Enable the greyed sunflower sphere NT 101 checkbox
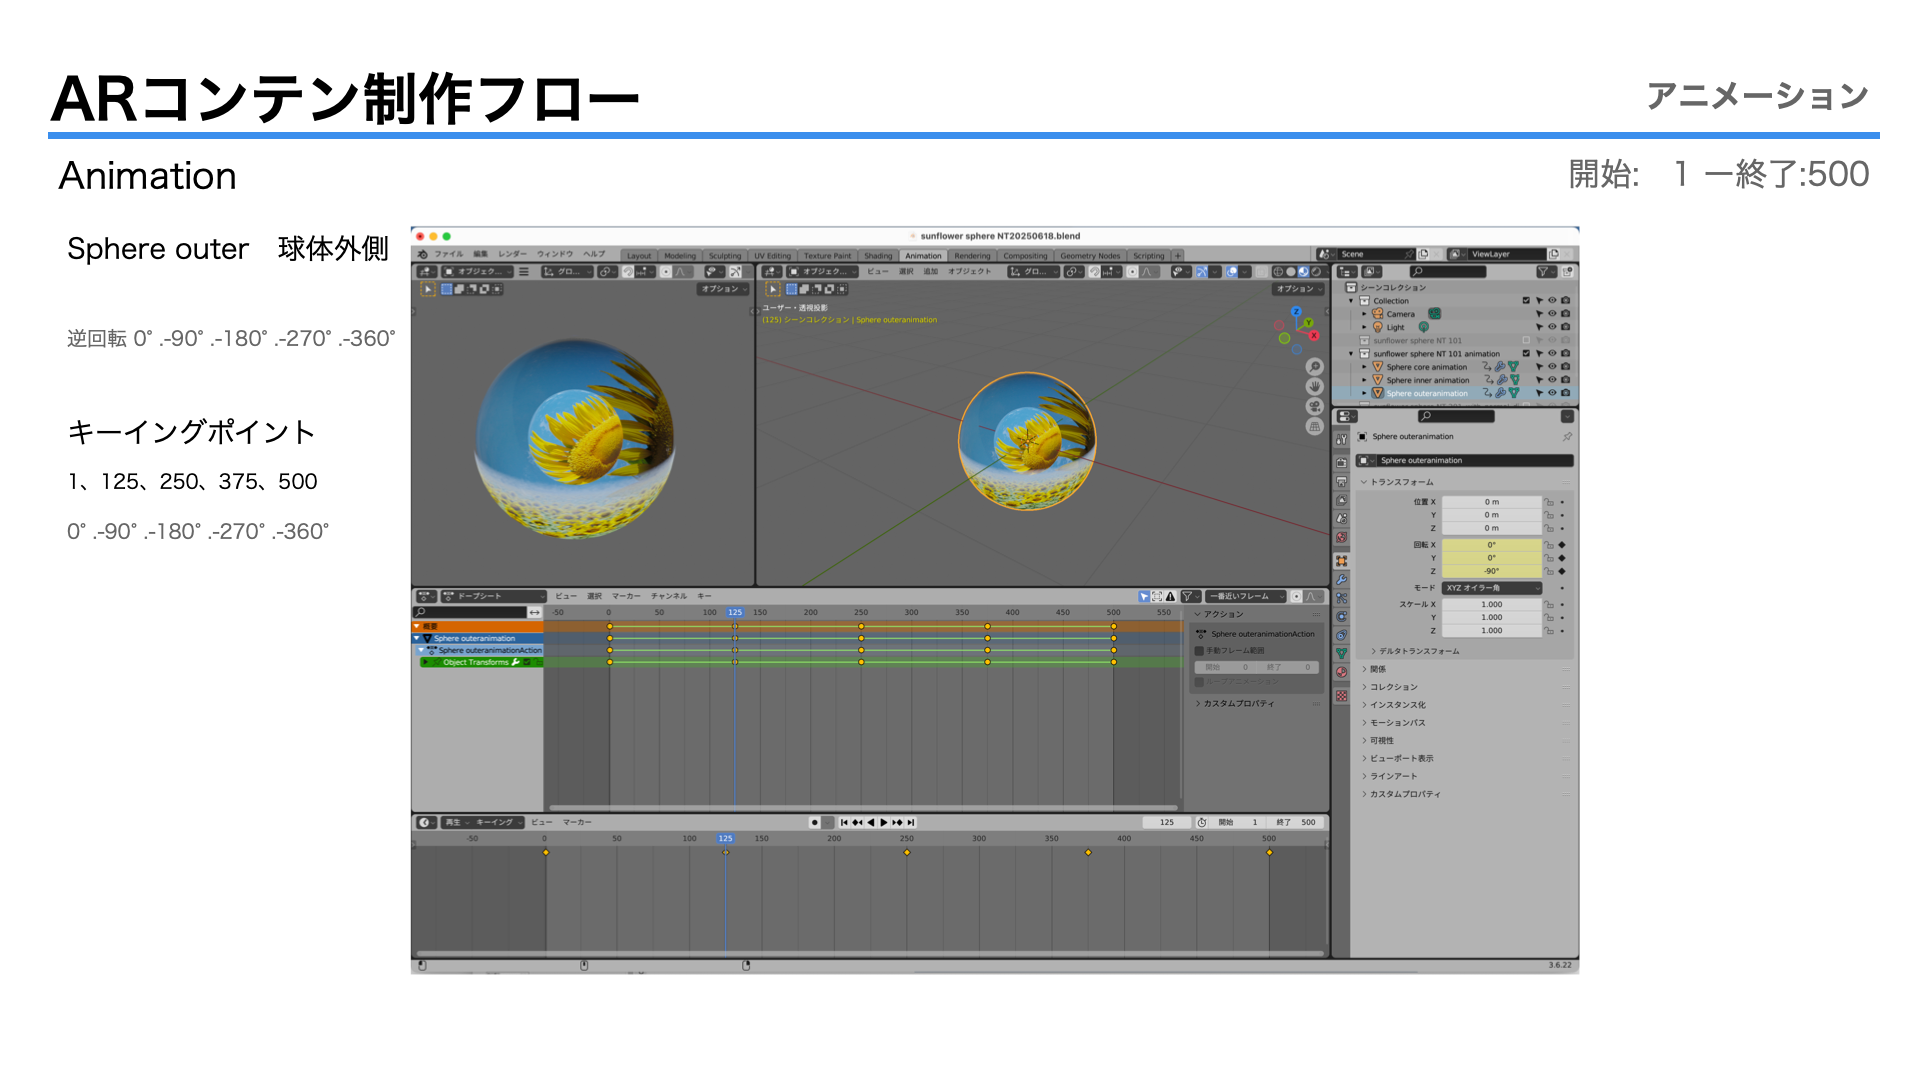Viewport: 1920px width, 1080px height. [1526, 341]
